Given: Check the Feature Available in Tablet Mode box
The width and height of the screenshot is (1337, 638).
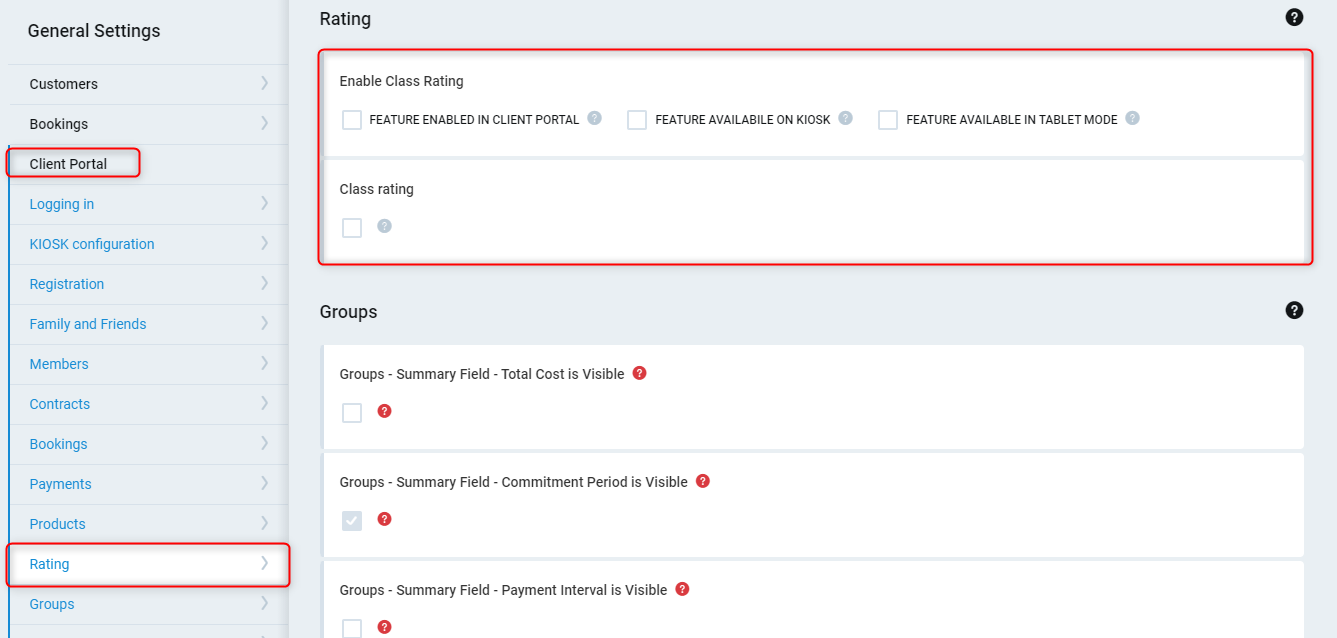Looking at the screenshot, I should (x=888, y=120).
